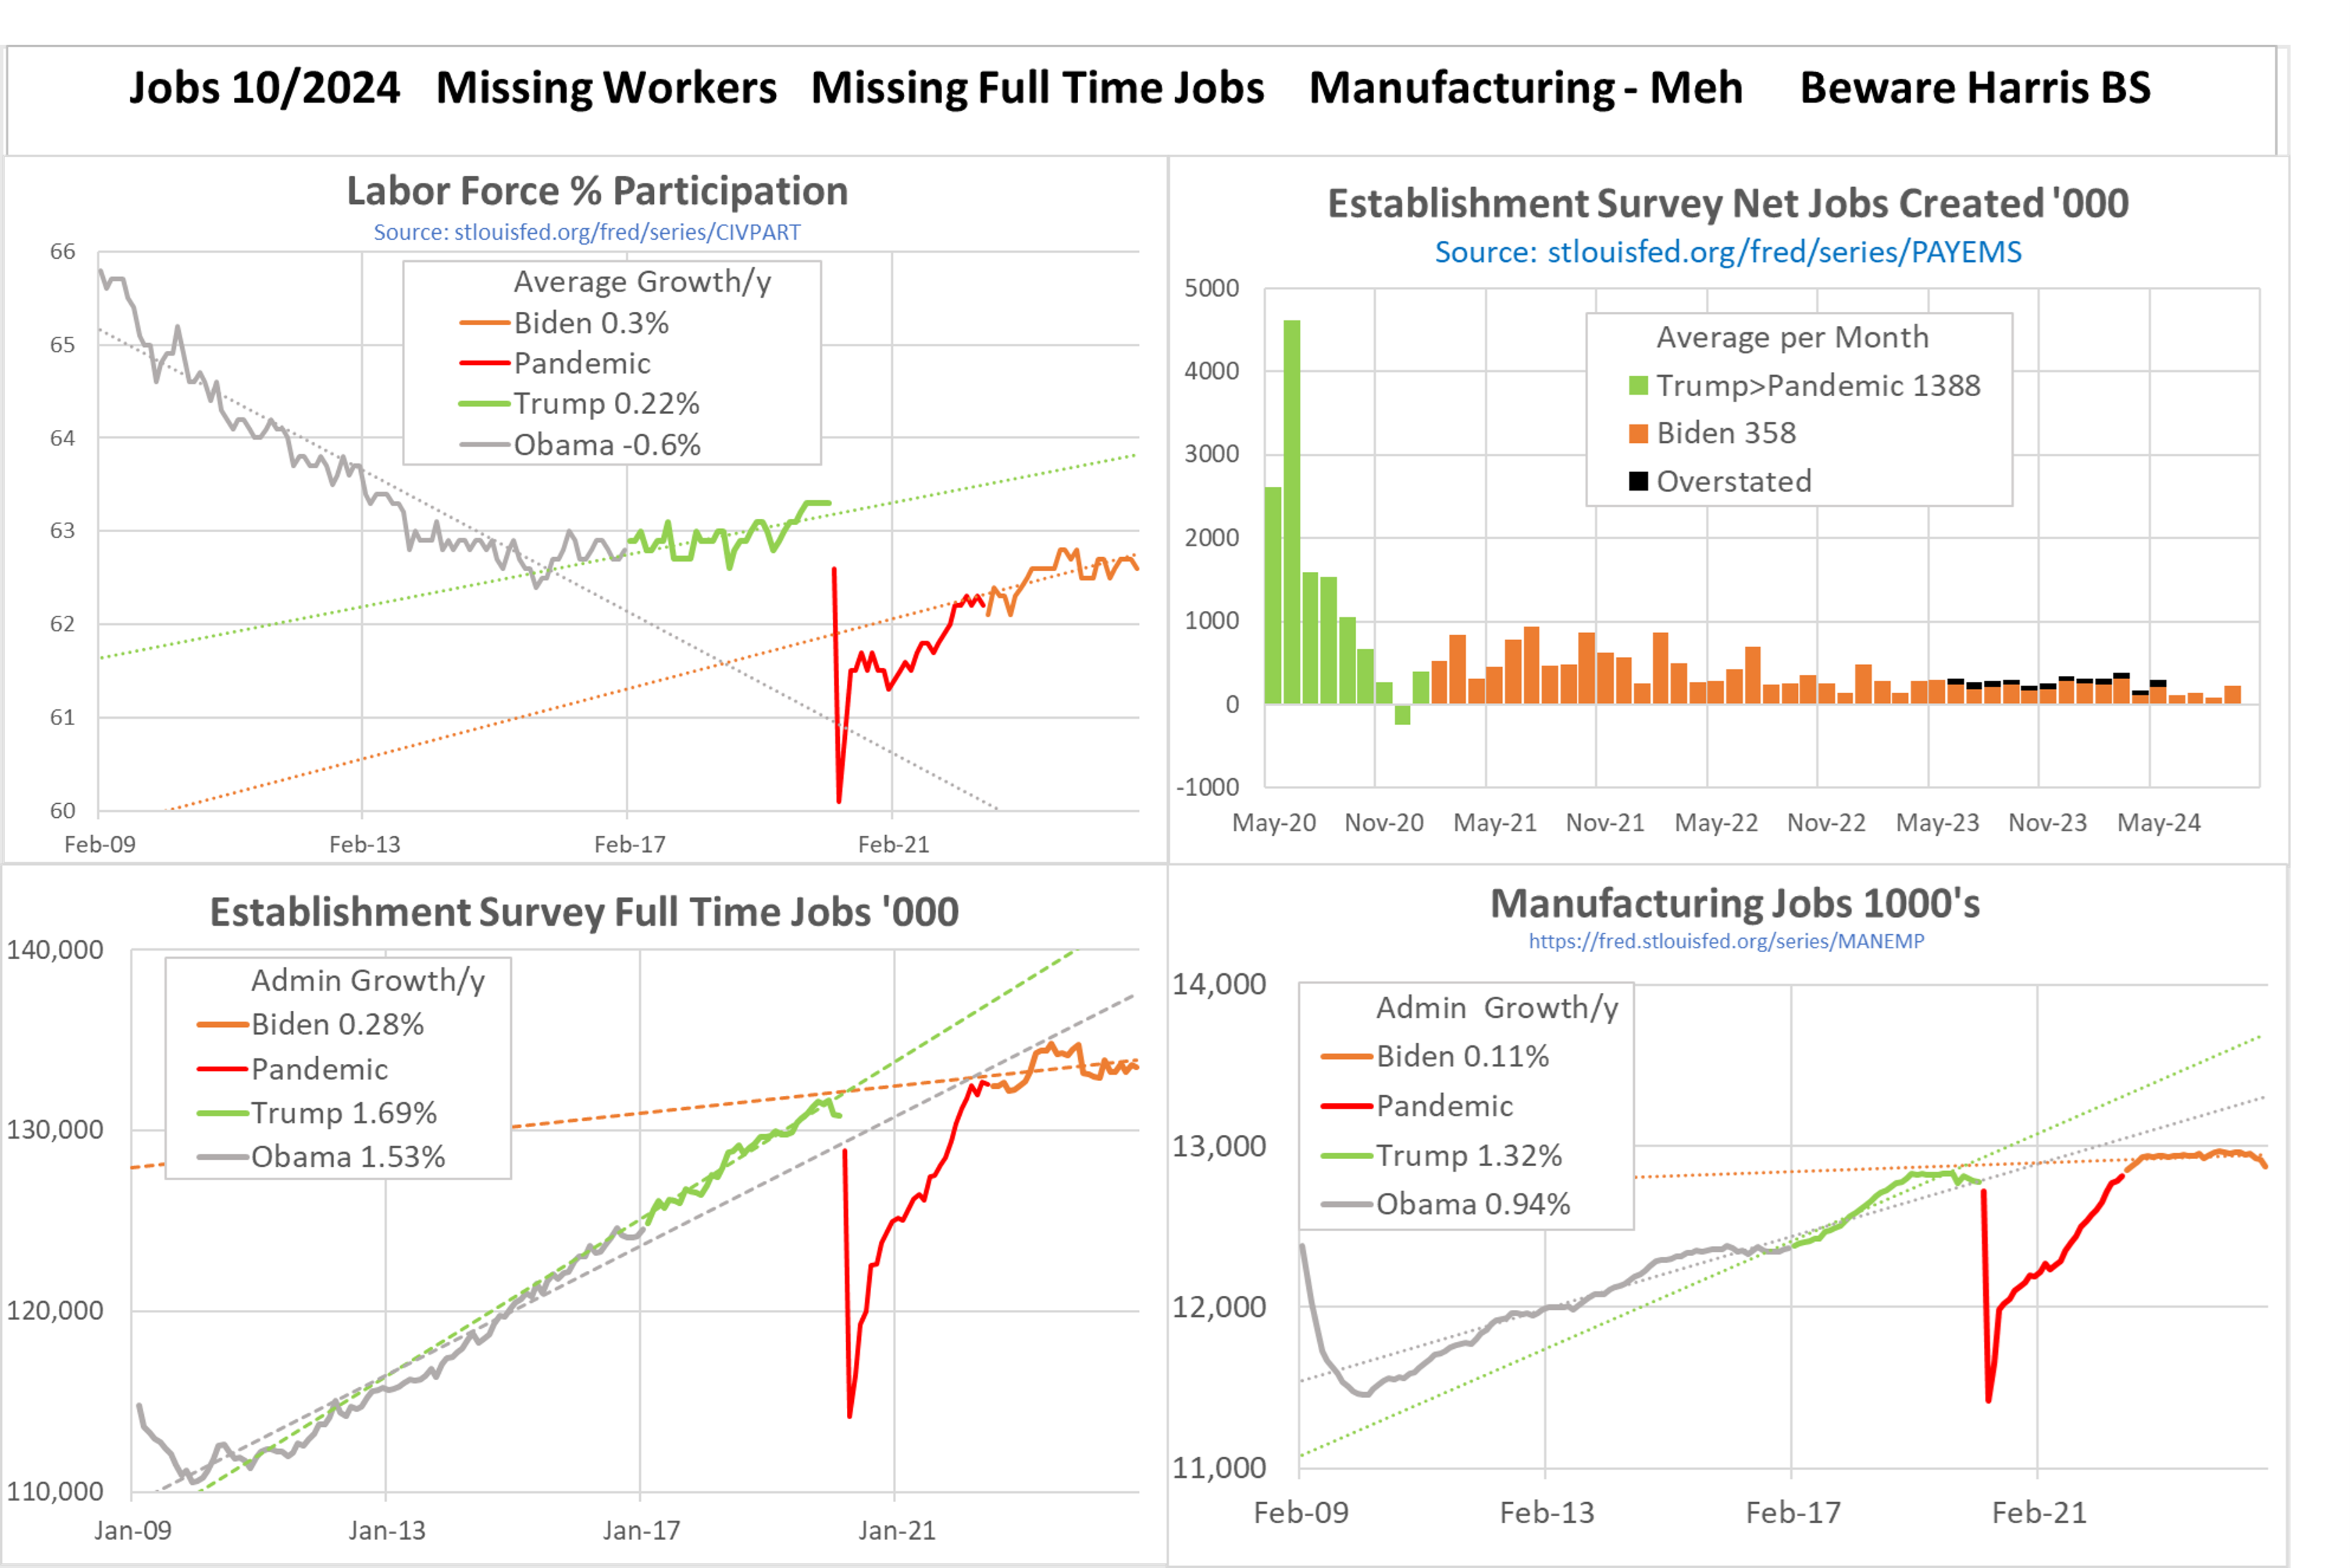Image resolution: width=2350 pixels, height=1568 pixels.
Task: Open the MANEMP fred series link
Action: pos(1726,941)
